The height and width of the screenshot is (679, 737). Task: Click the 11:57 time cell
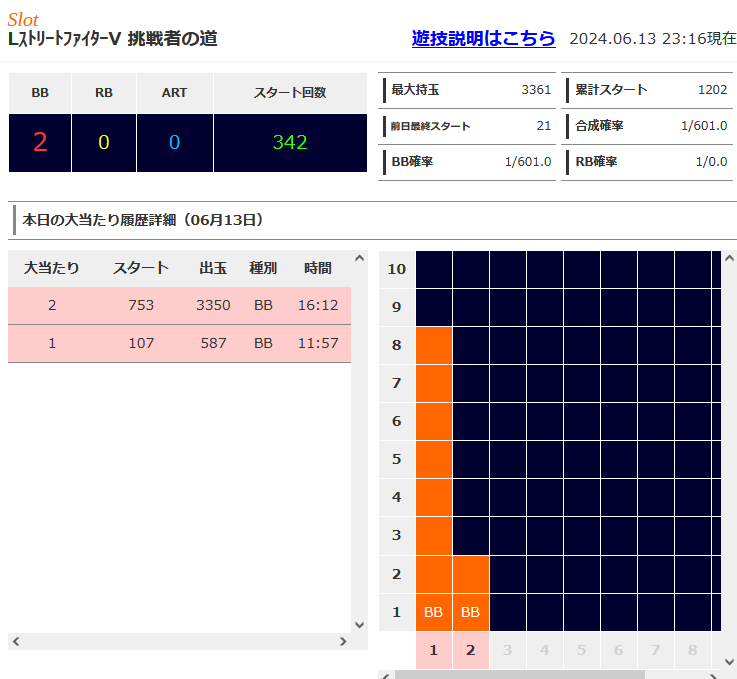(318, 343)
